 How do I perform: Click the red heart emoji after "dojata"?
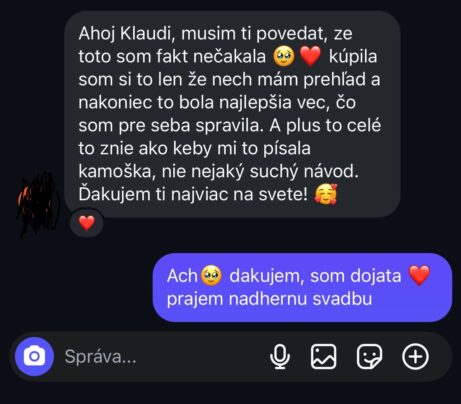coord(420,276)
